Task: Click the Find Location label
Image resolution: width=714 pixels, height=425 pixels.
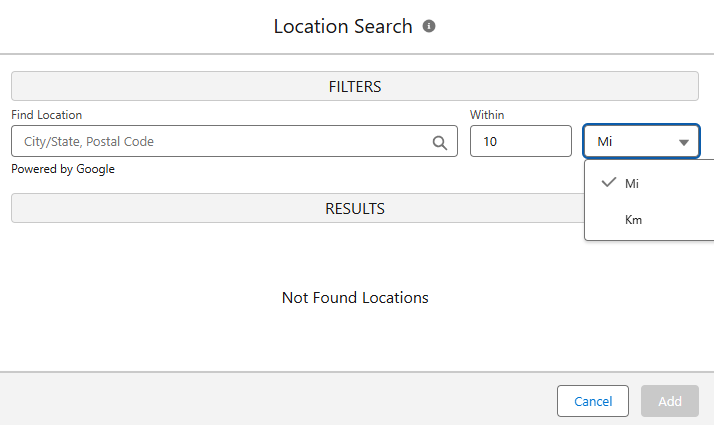Action: pyautogui.click(x=47, y=115)
